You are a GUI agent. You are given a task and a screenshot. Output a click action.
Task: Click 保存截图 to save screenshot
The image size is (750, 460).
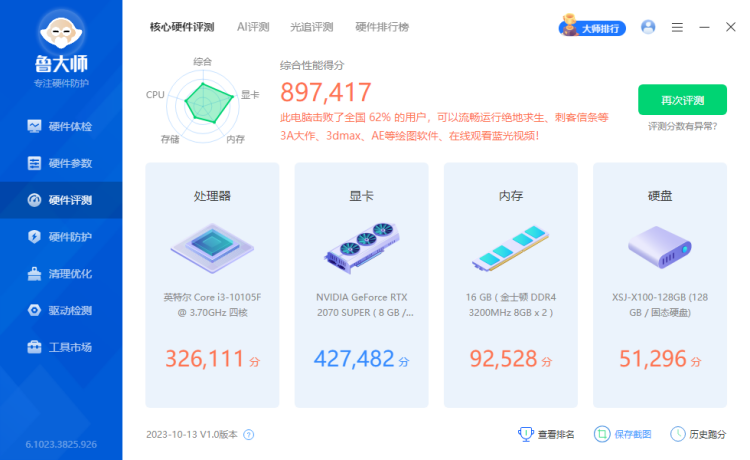point(622,434)
